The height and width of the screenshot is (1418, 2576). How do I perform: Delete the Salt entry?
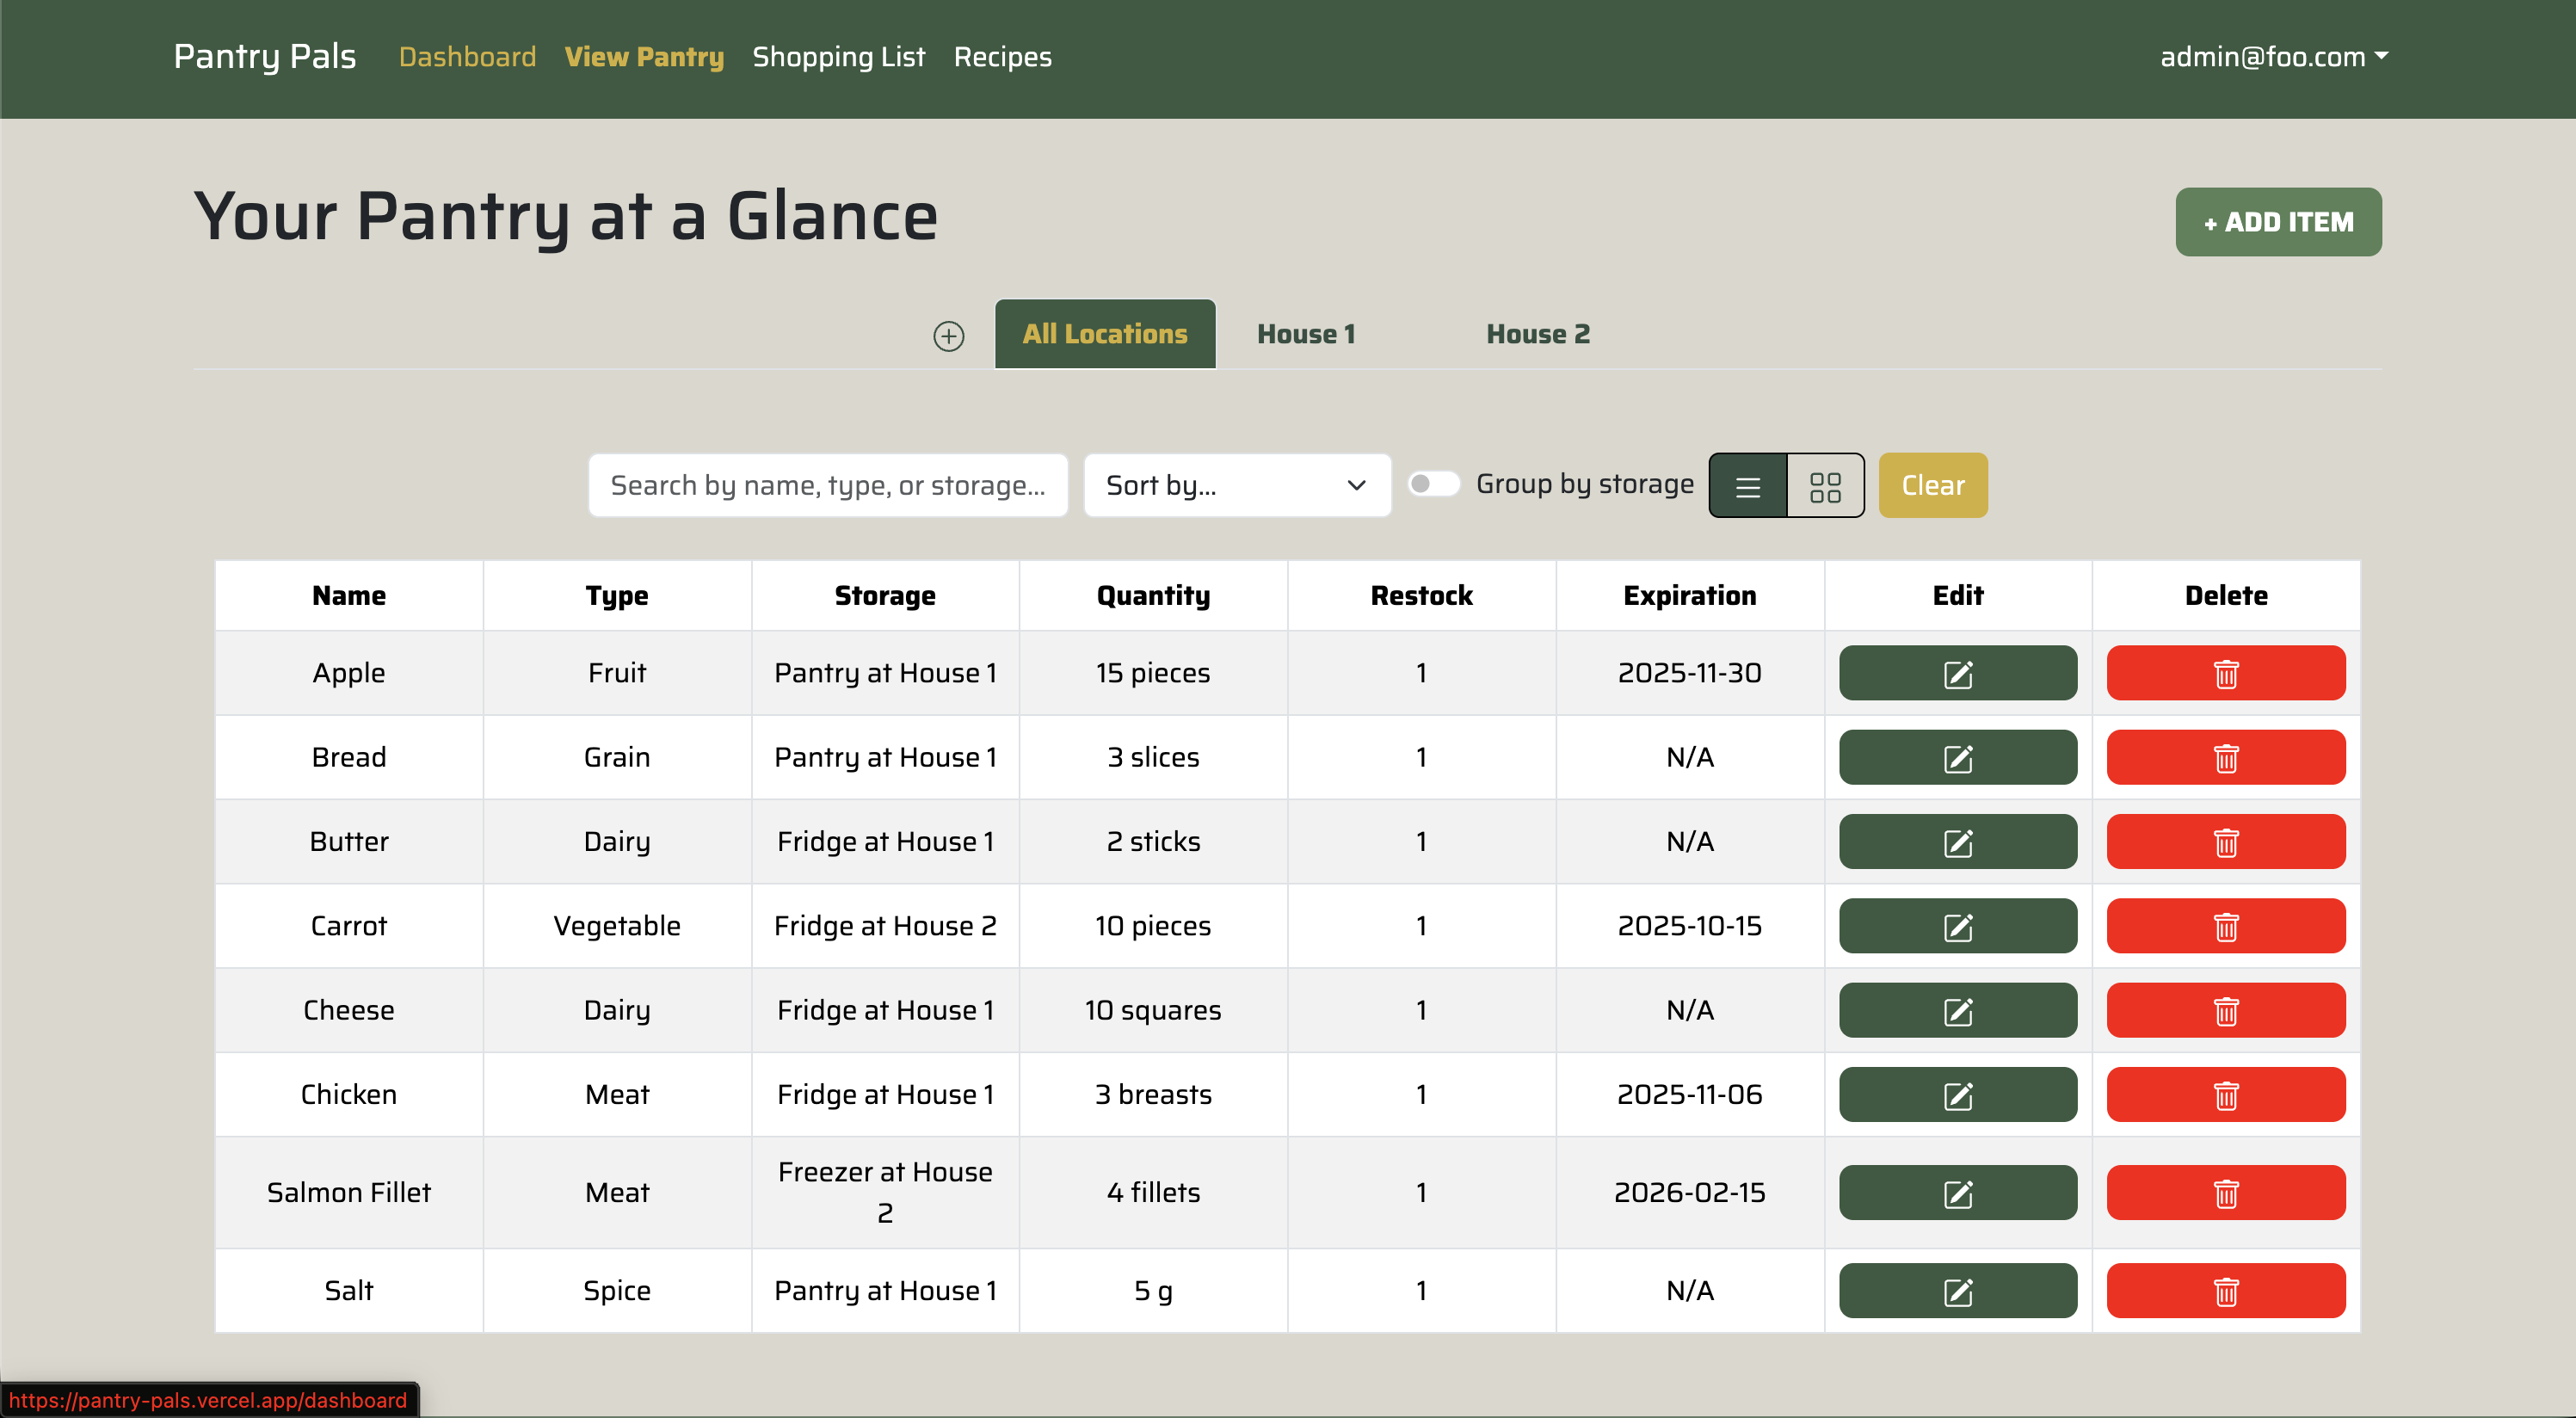point(2225,1290)
